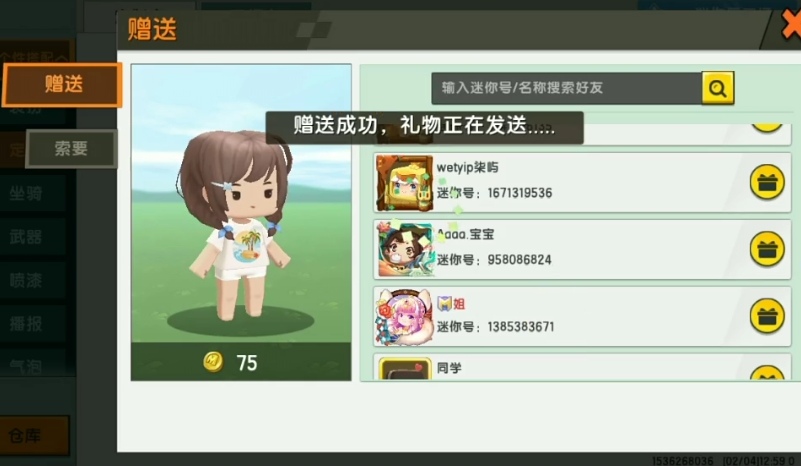Open Aaaa.宝宝 avatar picture
801x466 pixels.
point(406,249)
